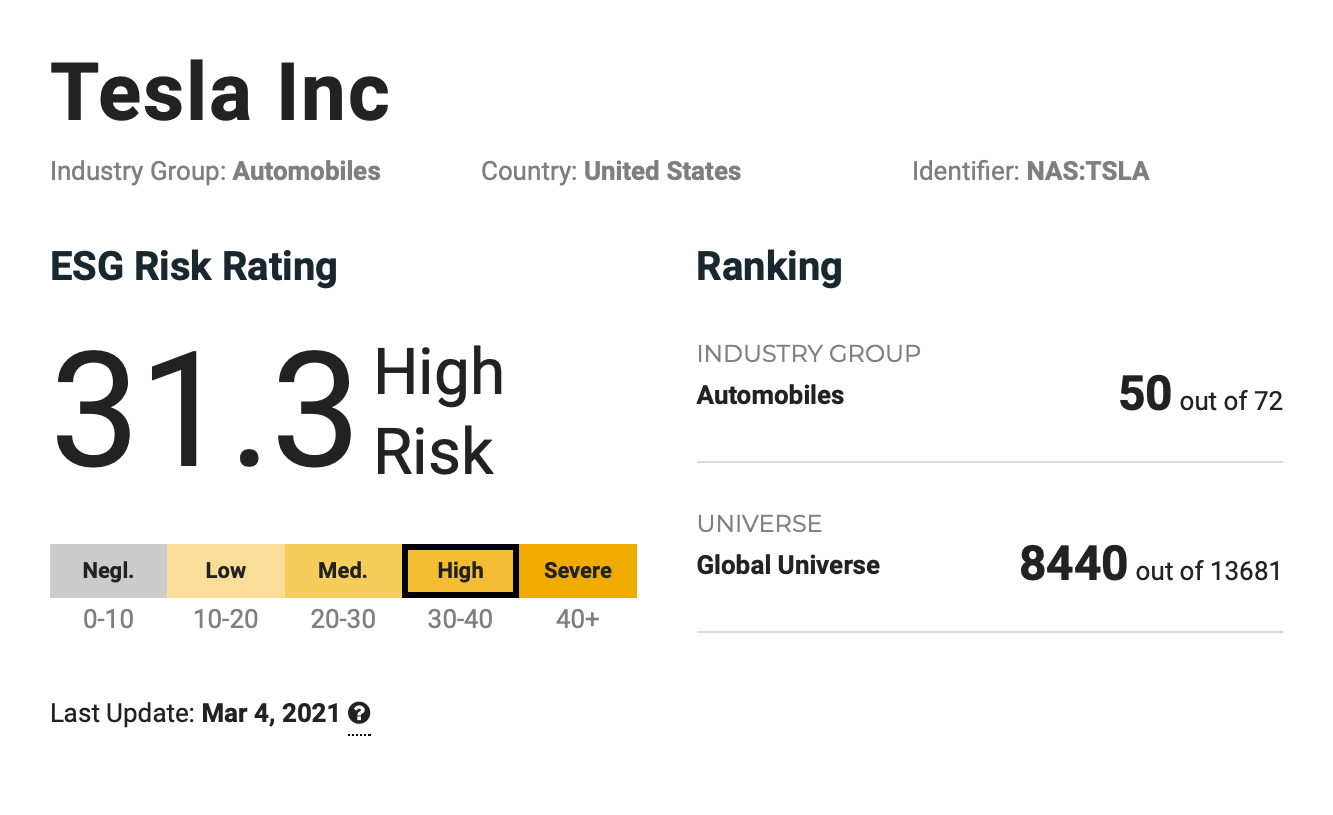Select the Negl. risk category swatch

point(108,571)
